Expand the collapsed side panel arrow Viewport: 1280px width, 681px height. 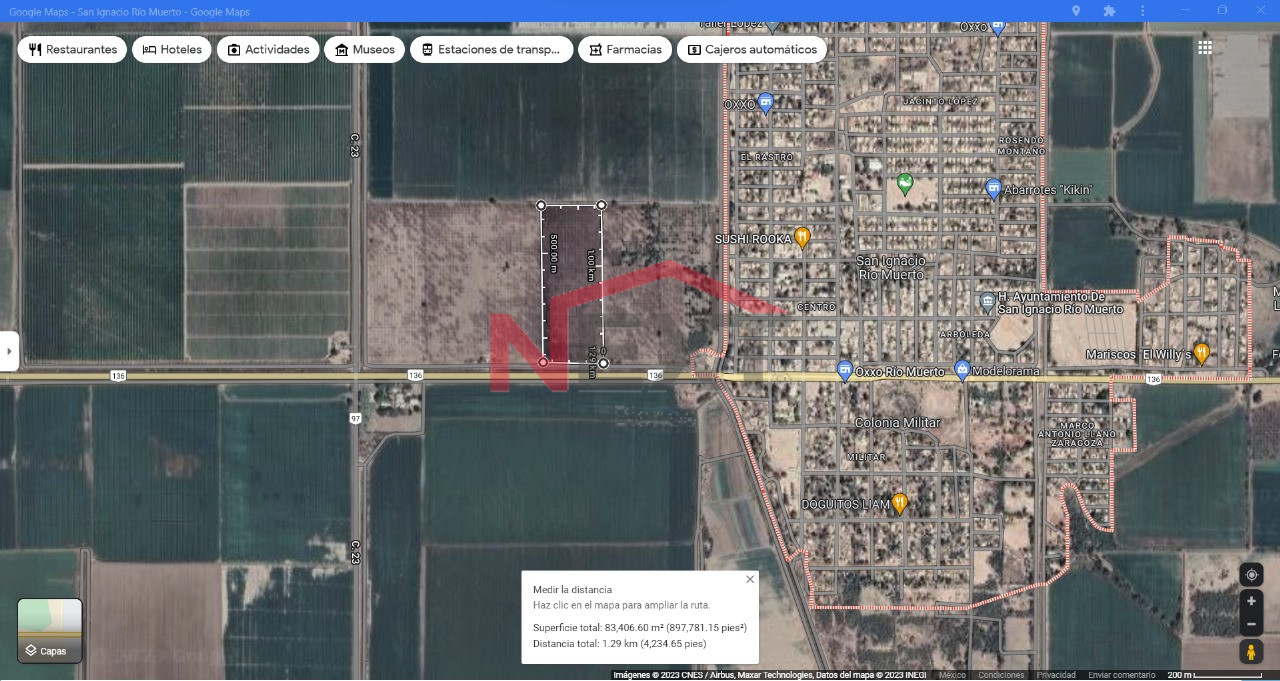click(x=9, y=351)
